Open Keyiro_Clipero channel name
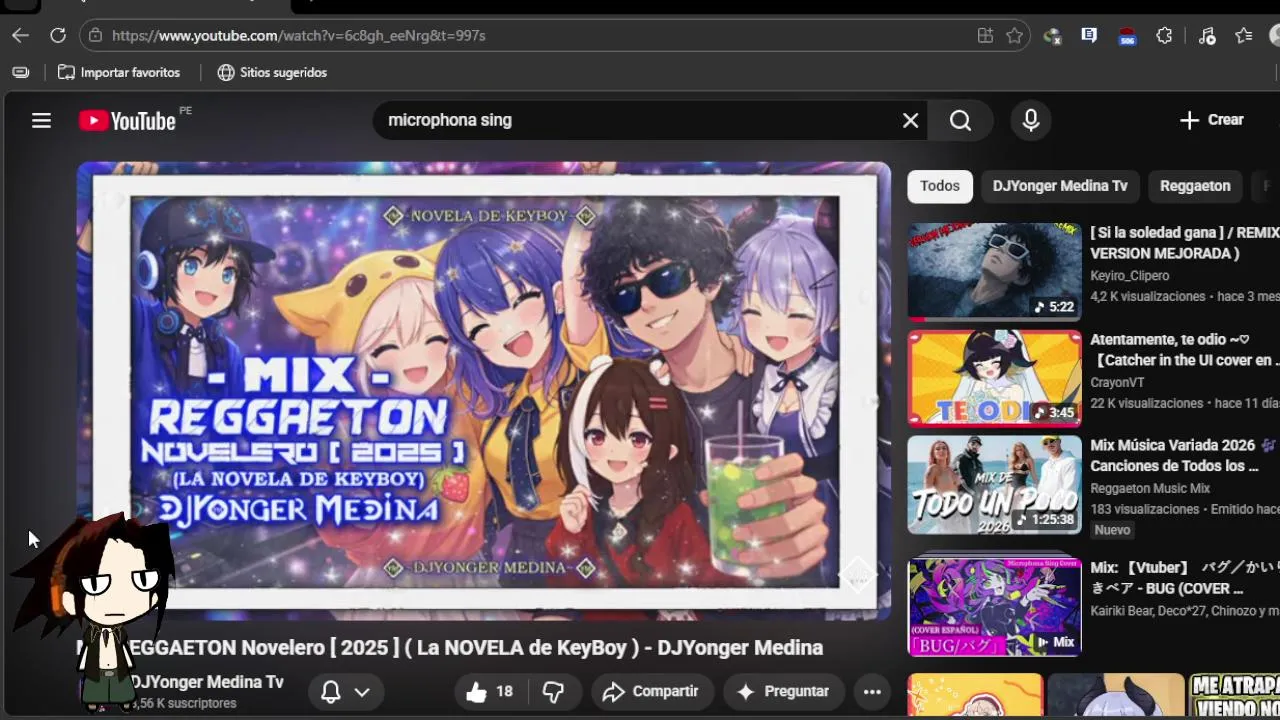 point(1129,276)
